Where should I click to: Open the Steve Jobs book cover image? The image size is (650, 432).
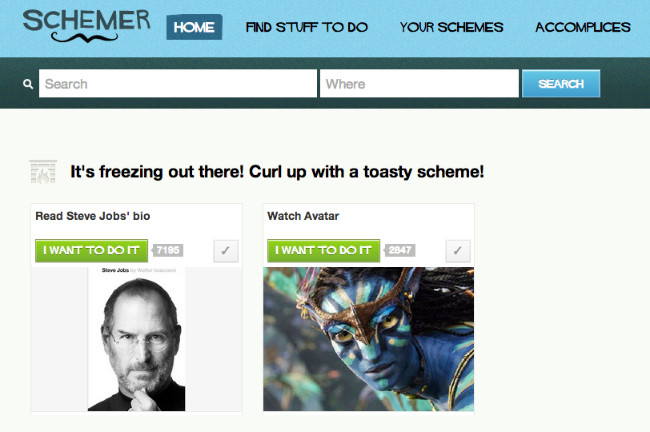pyautogui.click(x=136, y=339)
